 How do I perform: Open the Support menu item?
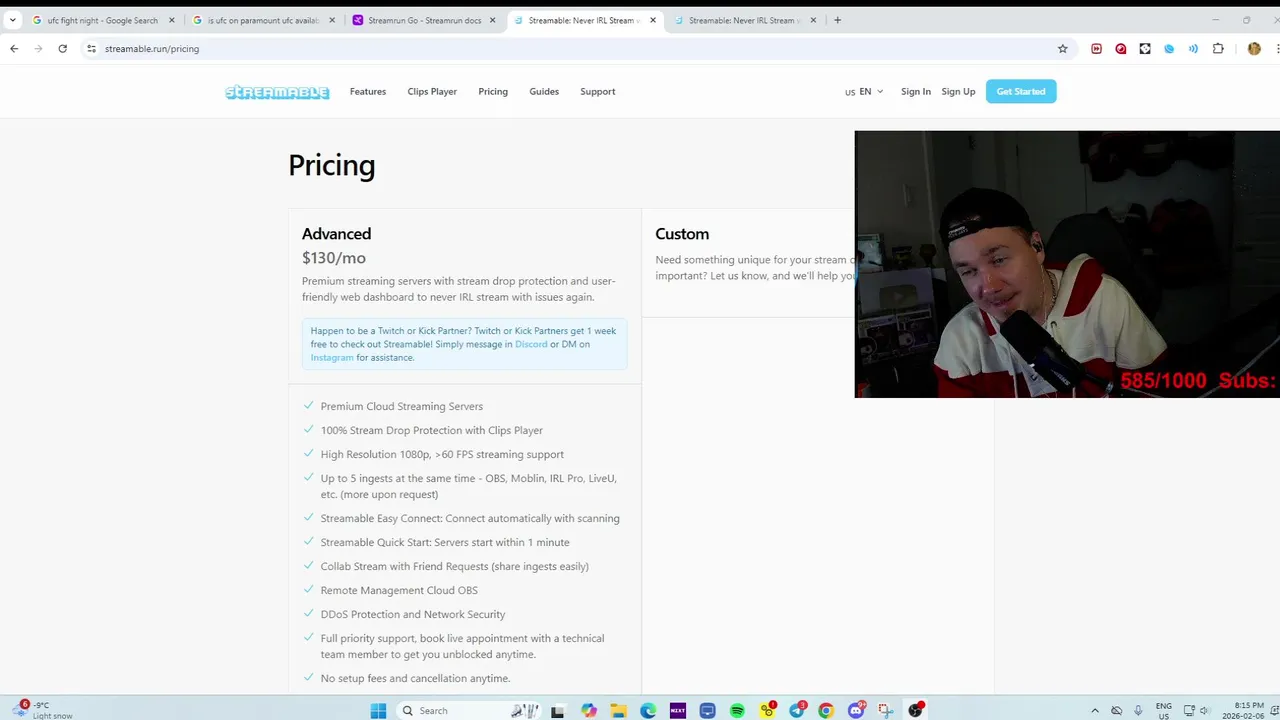click(598, 92)
